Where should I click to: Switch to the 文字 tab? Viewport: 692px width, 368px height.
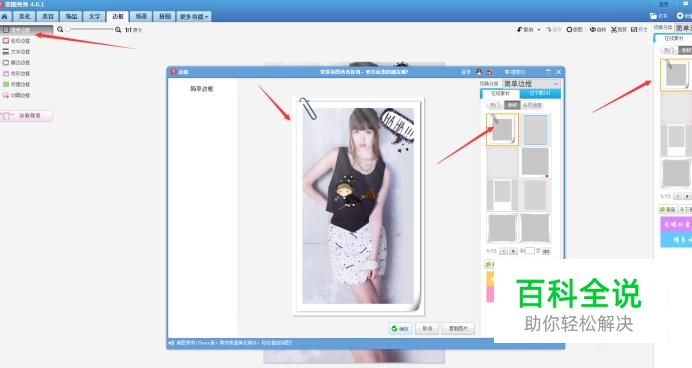pyautogui.click(x=95, y=16)
